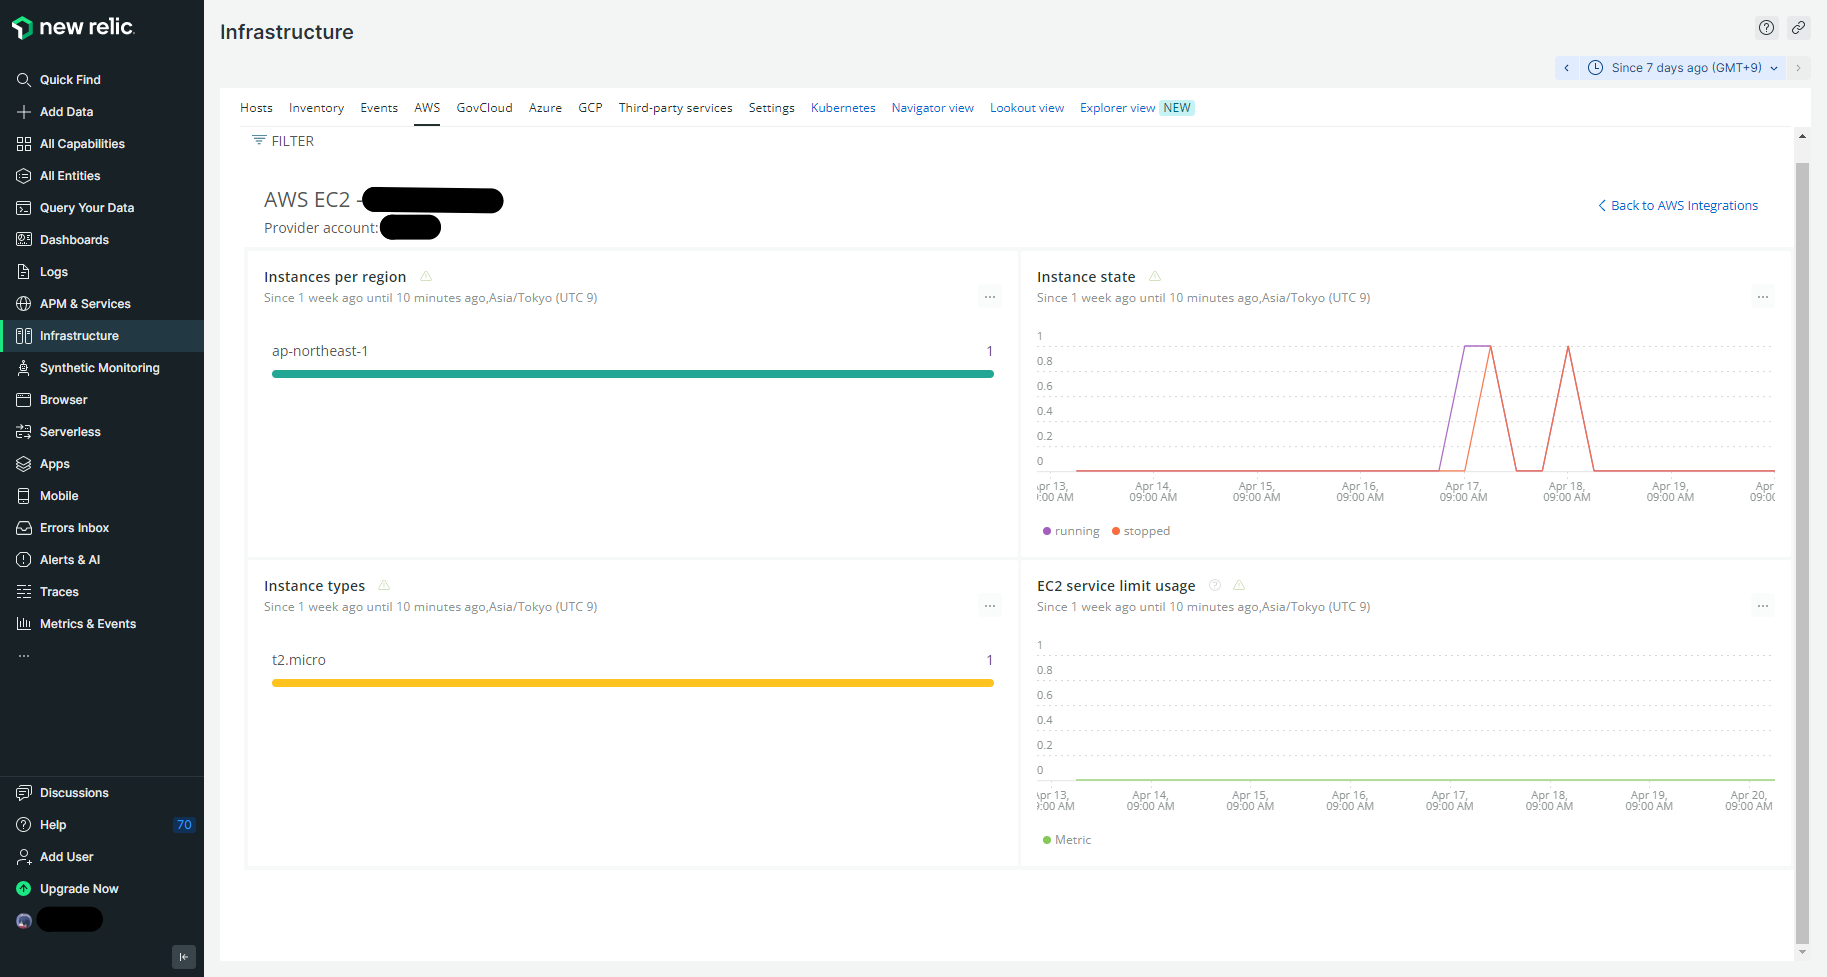Toggle the stopped legend series
The image size is (1827, 977).
(x=1141, y=531)
